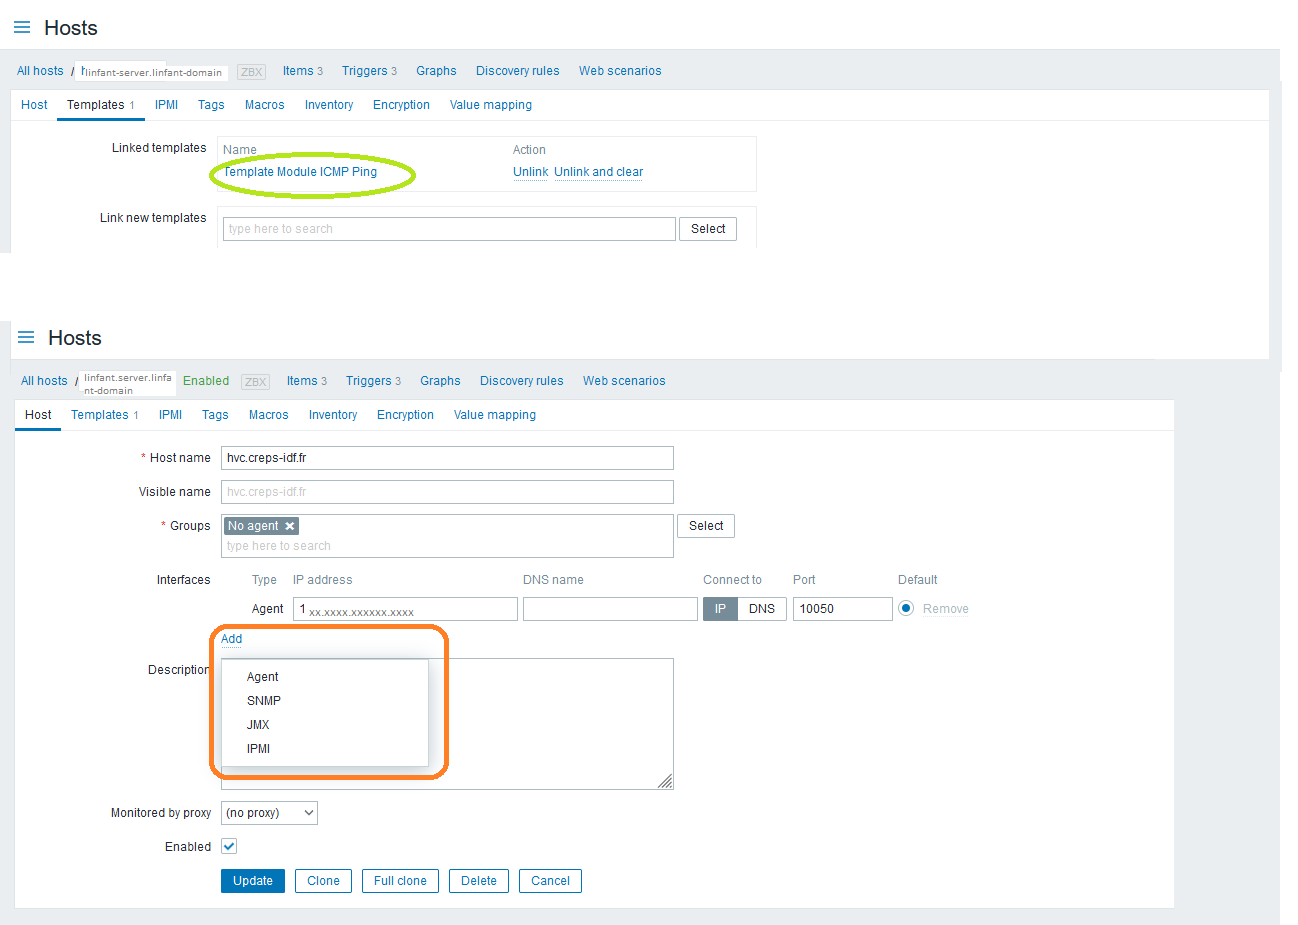
Task: Open the hamburger menu beside top Hosts title
Action: click(x=22, y=28)
